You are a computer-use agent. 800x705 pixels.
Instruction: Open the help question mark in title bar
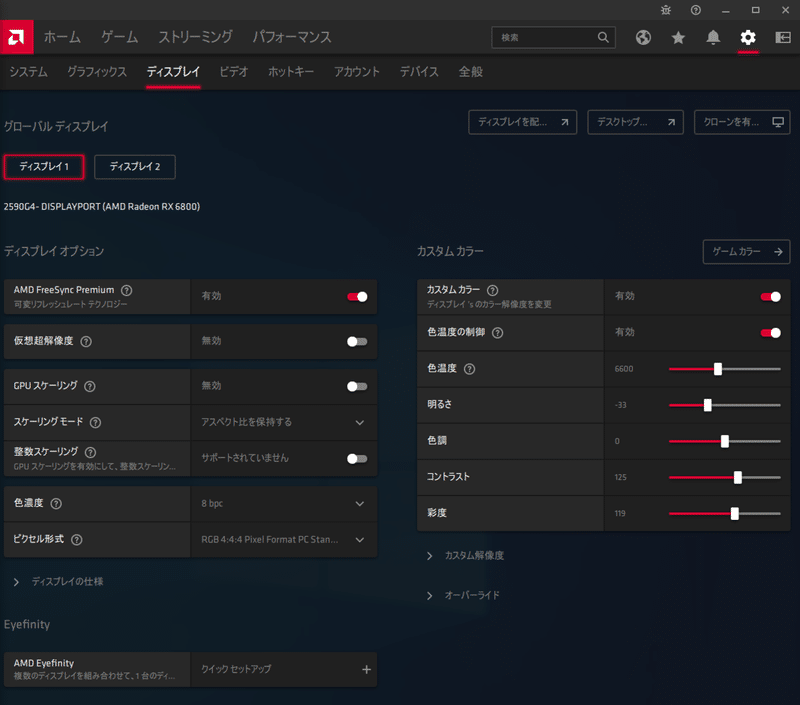tap(695, 10)
